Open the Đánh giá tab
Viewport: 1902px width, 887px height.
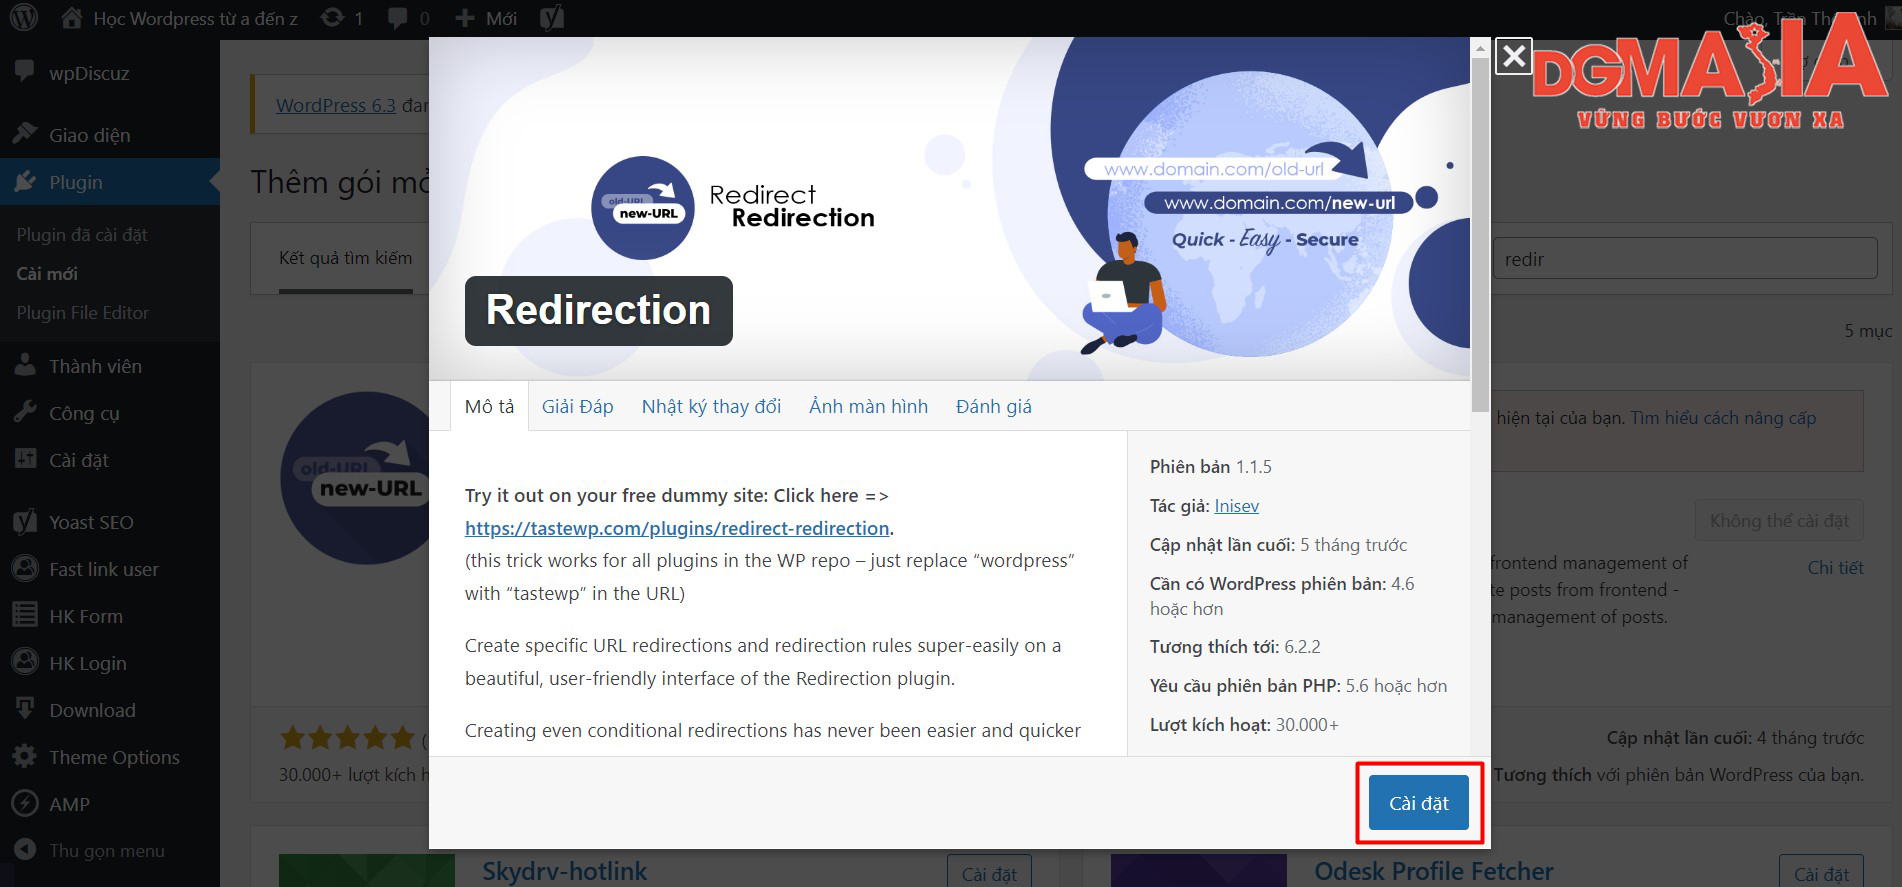click(993, 406)
